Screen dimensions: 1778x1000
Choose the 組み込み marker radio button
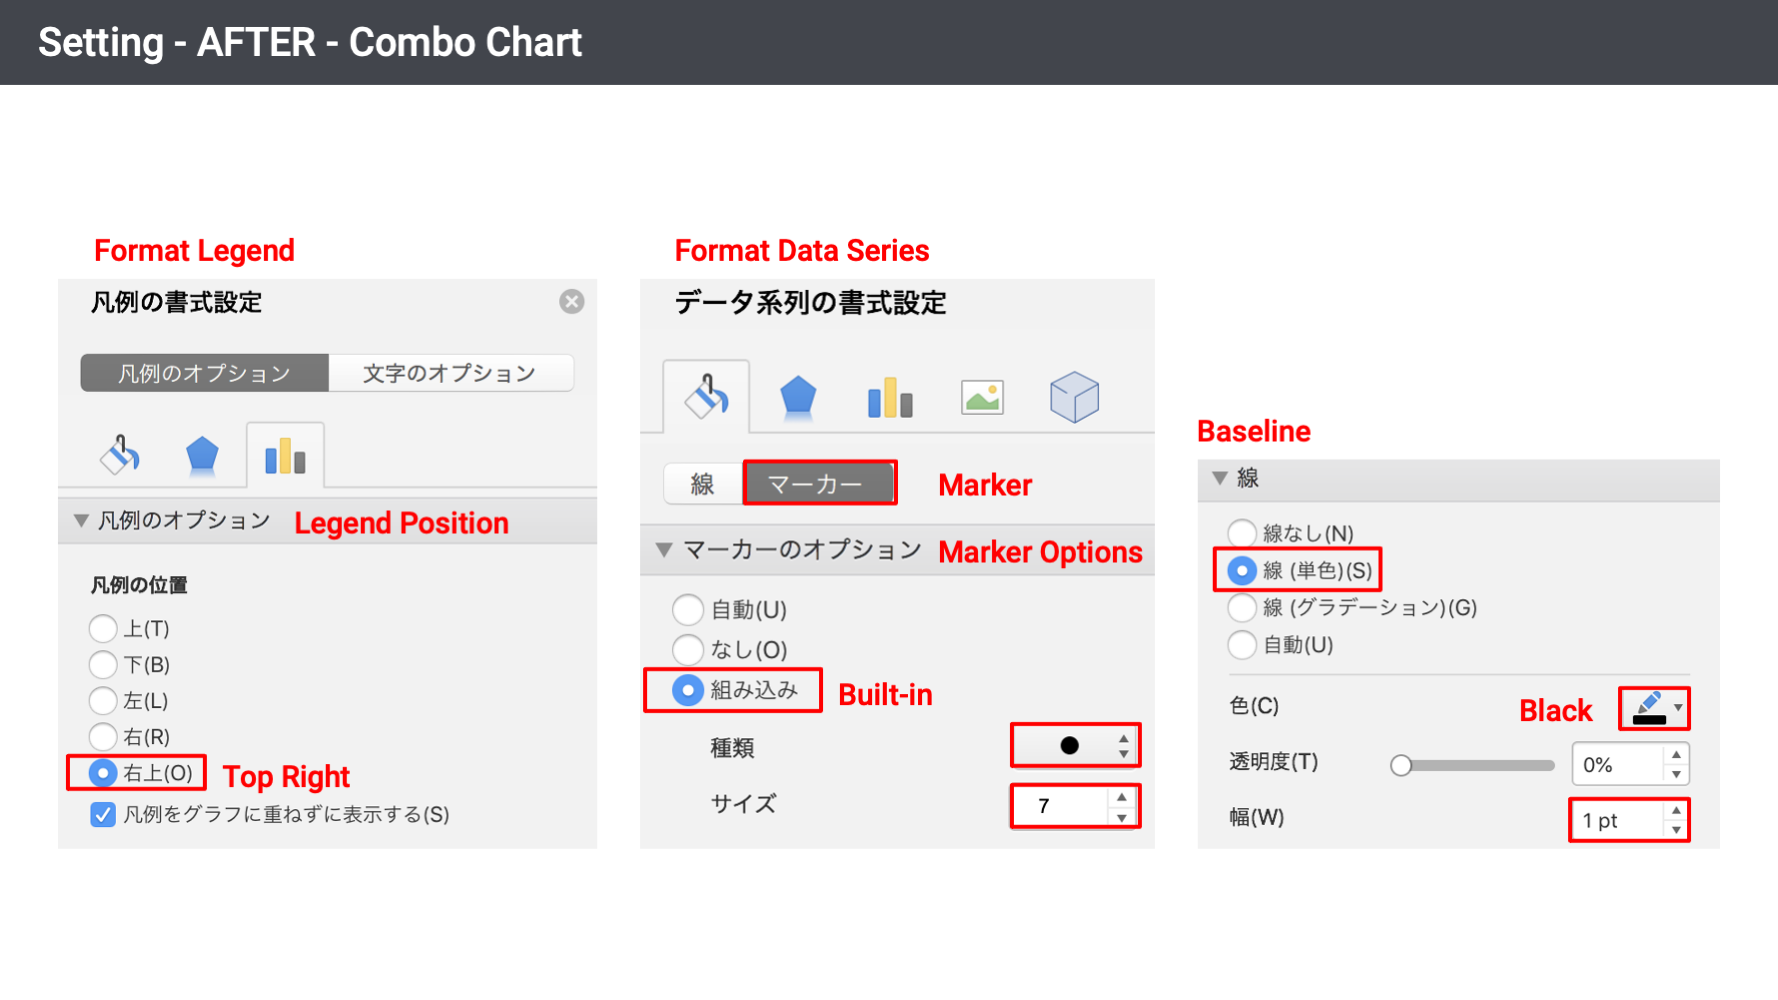(x=688, y=690)
